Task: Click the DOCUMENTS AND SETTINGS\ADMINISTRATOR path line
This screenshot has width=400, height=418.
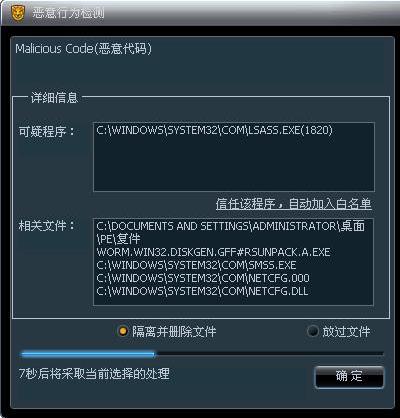Action: tap(230, 226)
